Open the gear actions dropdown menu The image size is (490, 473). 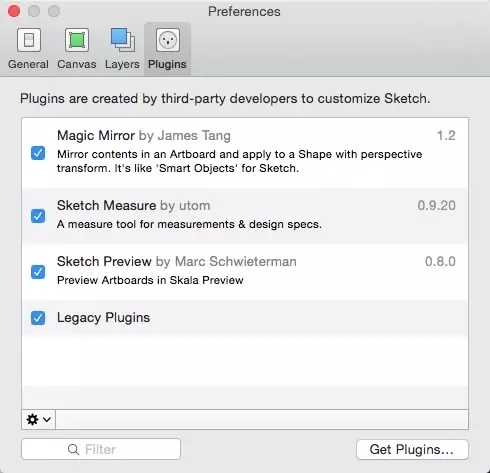[x=39, y=419]
